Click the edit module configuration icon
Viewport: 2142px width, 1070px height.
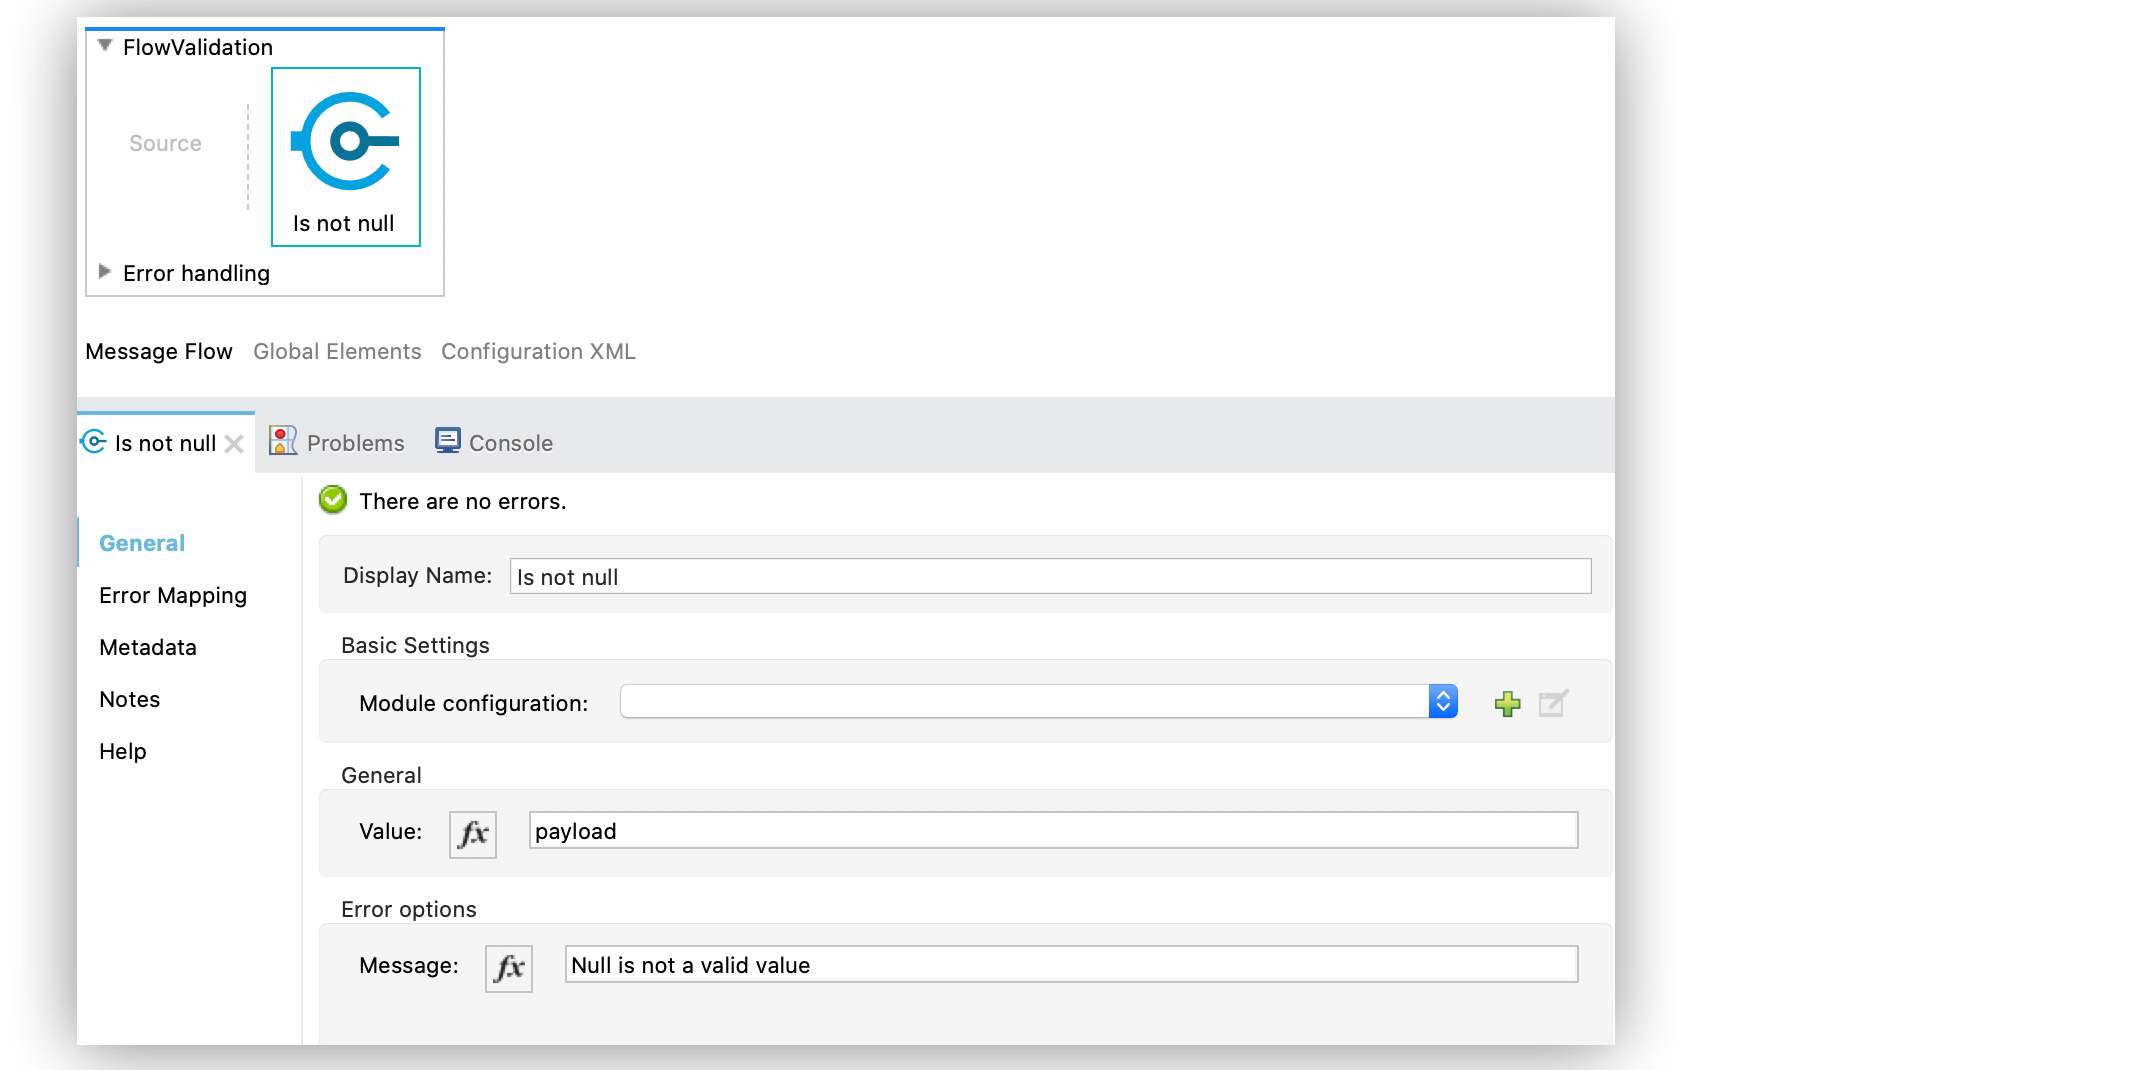click(1551, 703)
